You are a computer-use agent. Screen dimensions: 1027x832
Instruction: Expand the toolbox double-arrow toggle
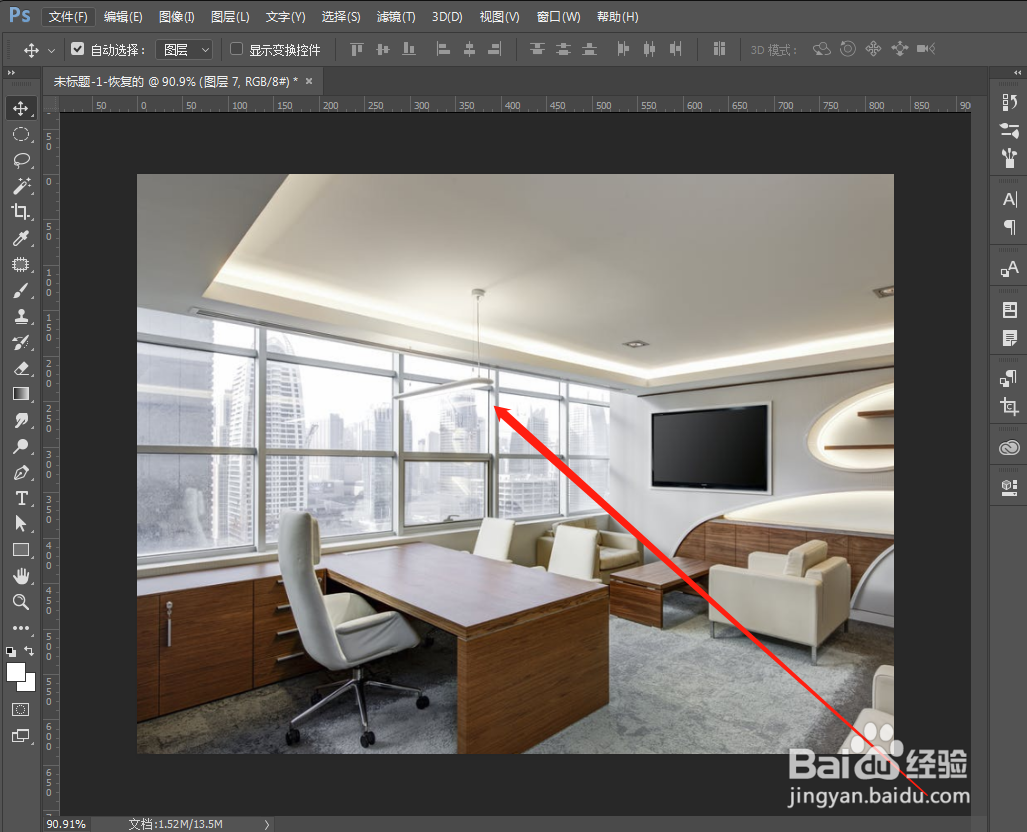point(11,73)
